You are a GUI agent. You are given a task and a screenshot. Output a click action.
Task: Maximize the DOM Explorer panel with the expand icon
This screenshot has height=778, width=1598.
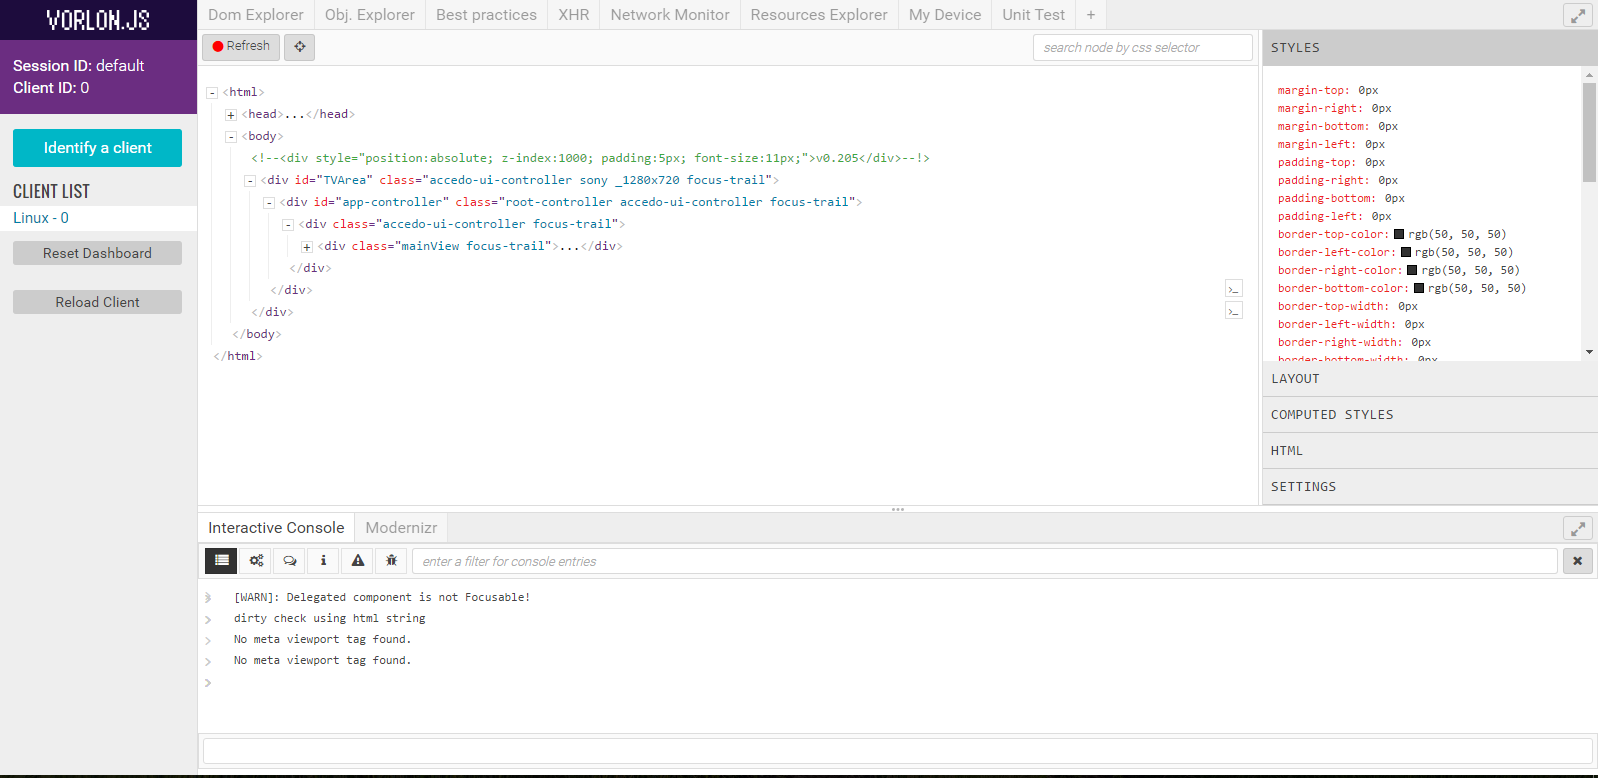tap(1577, 15)
